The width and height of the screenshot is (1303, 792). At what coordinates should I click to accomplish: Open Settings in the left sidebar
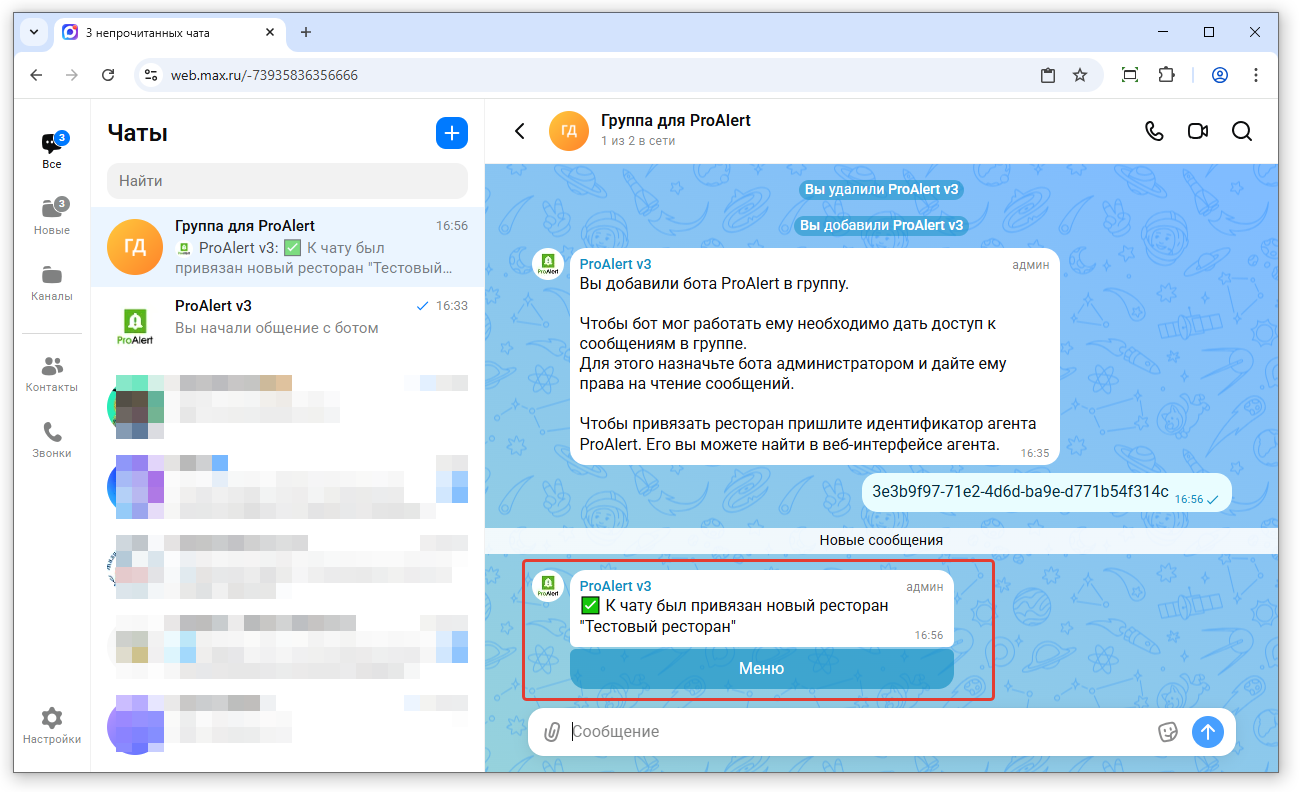[52, 726]
